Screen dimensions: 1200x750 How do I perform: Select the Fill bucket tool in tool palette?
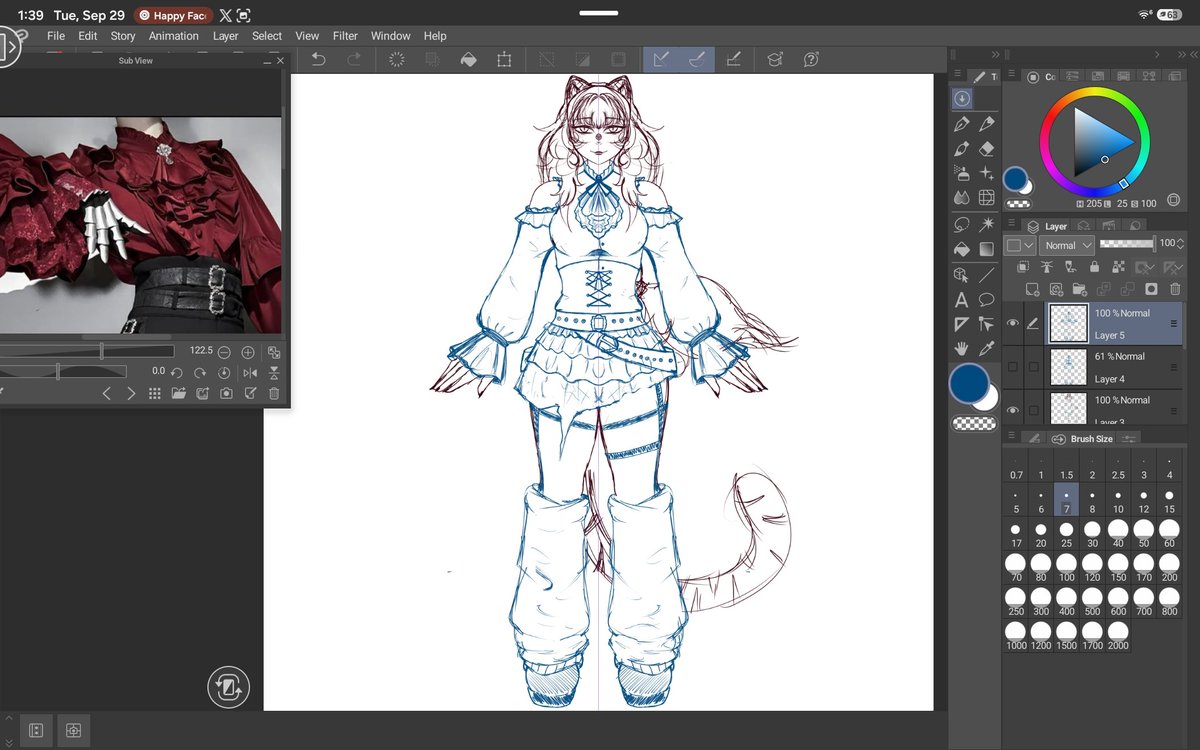962,249
